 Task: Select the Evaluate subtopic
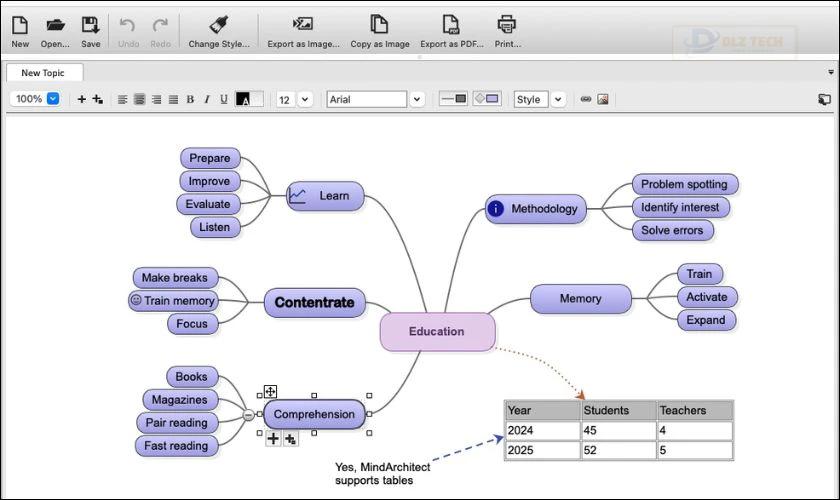click(x=208, y=204)
